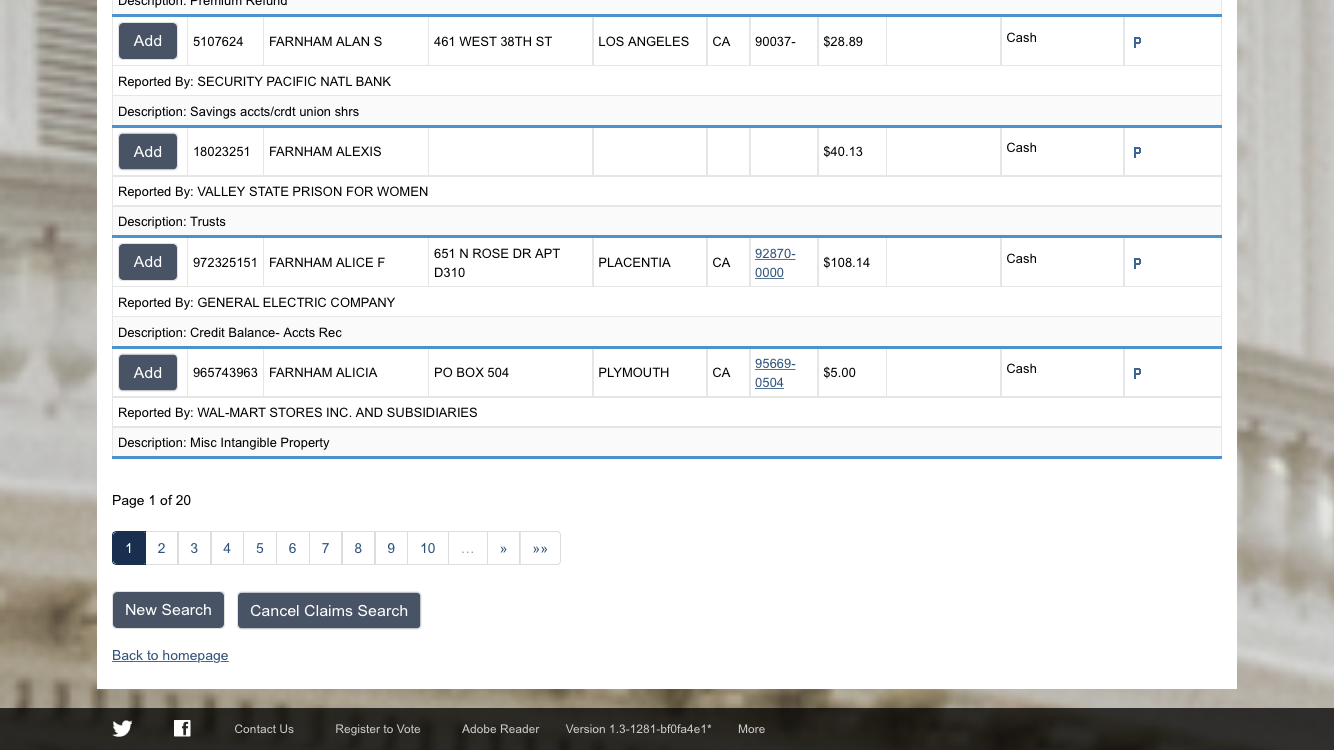Click address PO BOX 504
Screen dimensions: 1334x750
tap(471, 372)
